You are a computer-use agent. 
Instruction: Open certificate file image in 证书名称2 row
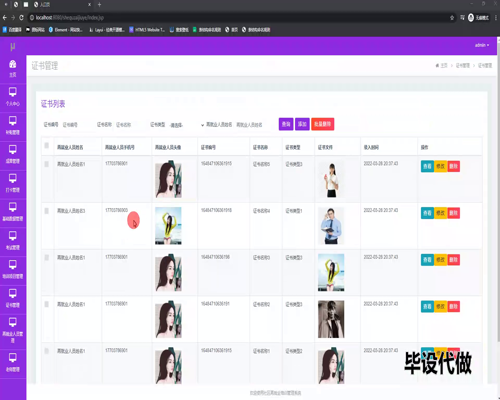(331, 319)
